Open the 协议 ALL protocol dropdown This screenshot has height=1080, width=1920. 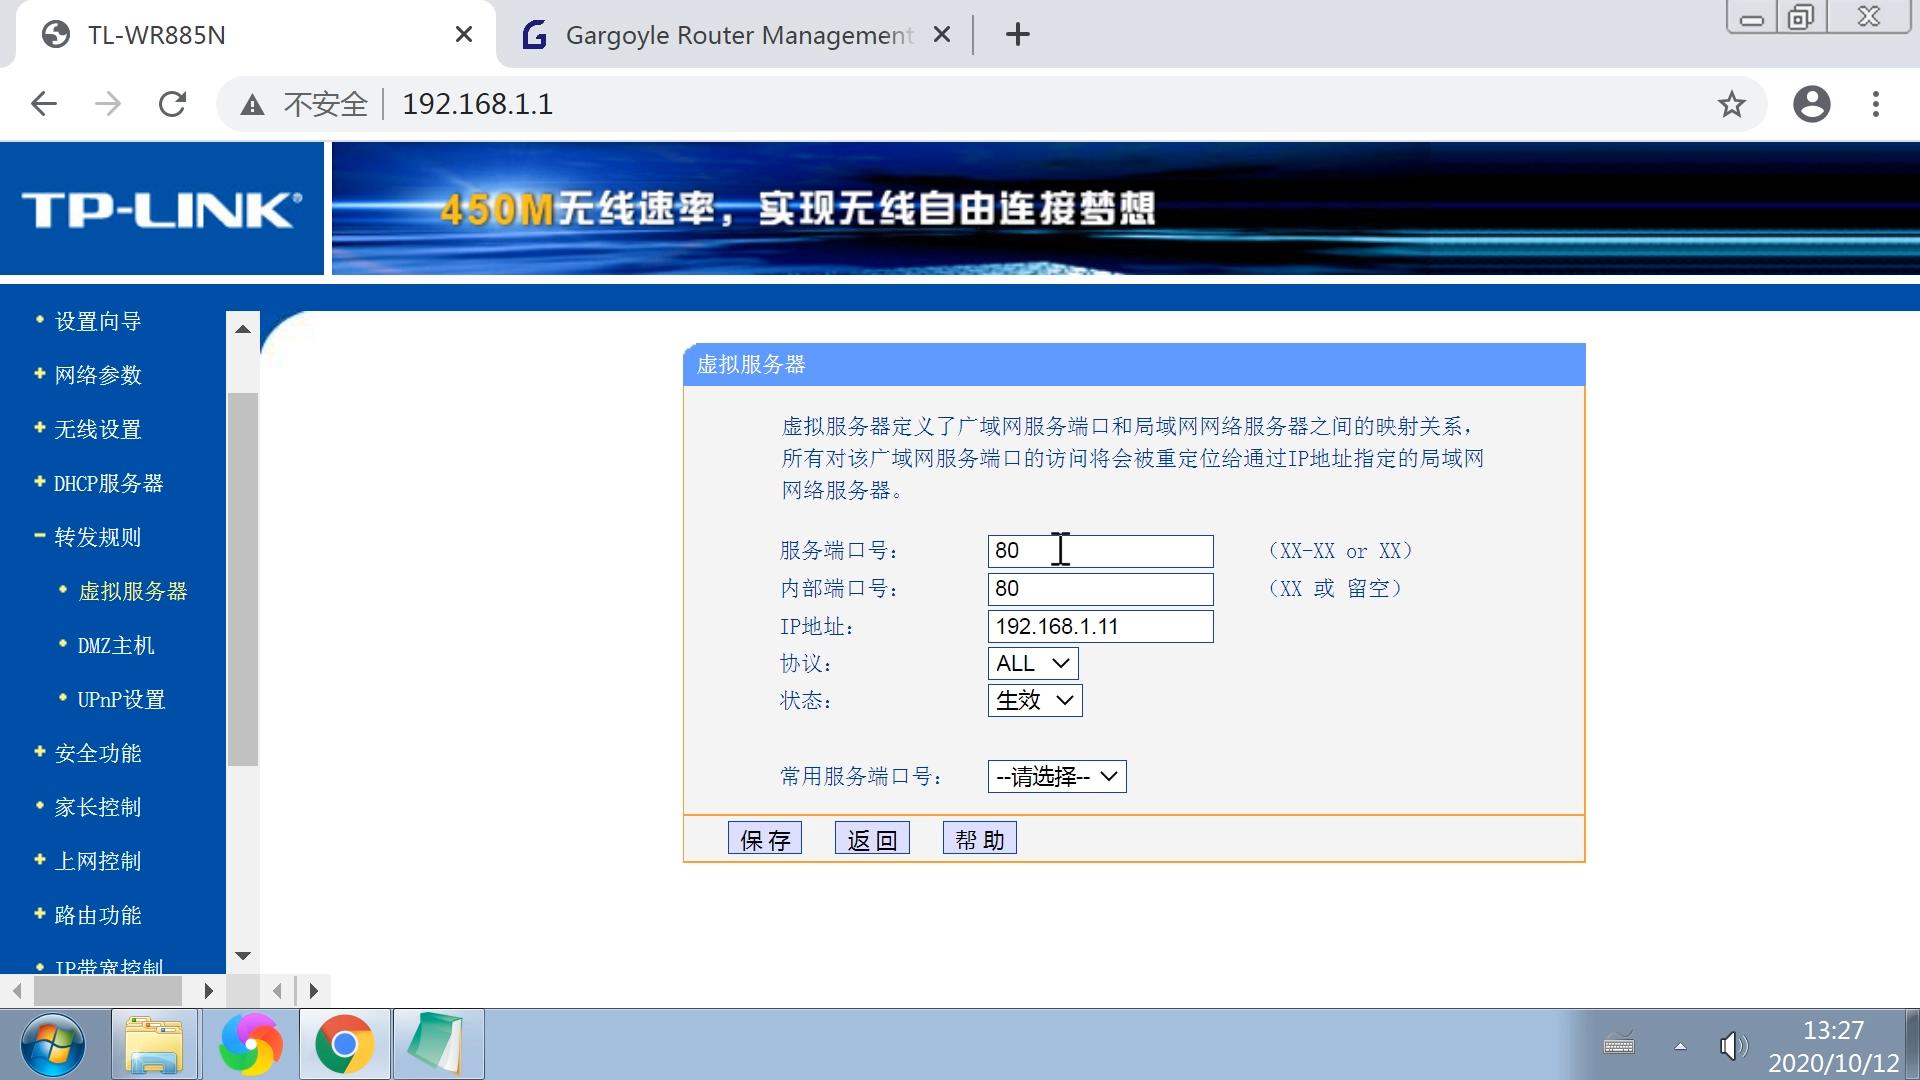[1032, 662]
